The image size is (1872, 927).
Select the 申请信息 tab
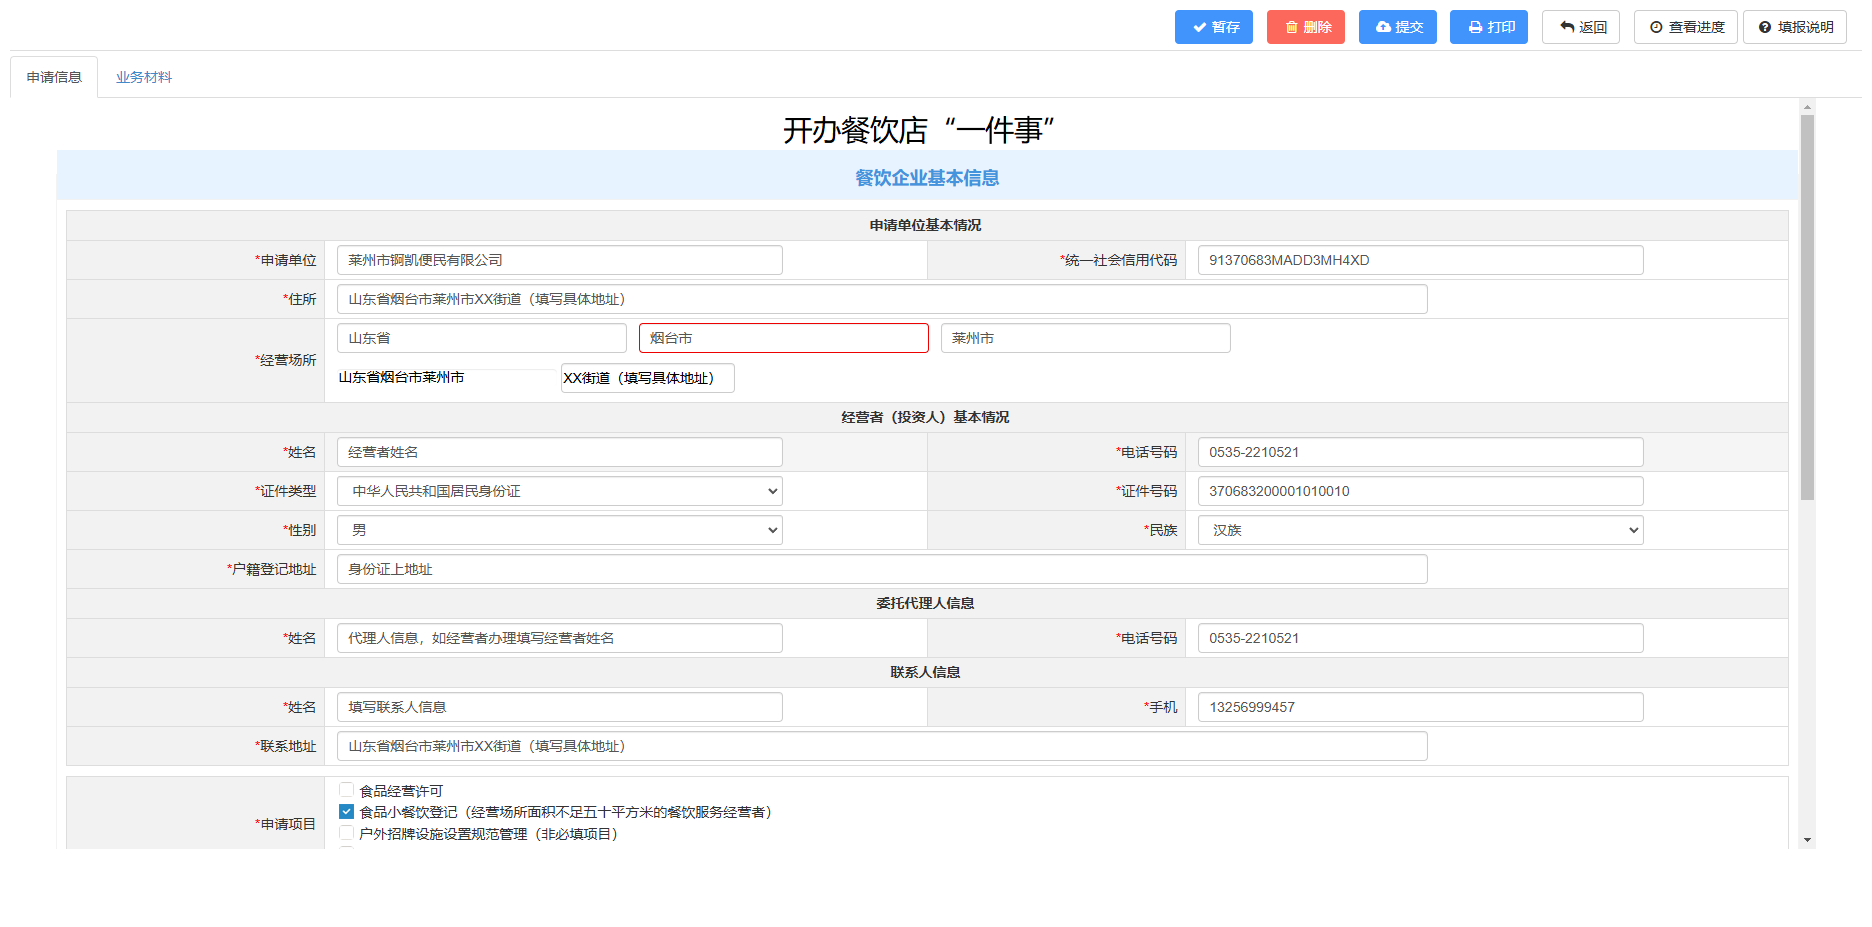pos(54,77)
